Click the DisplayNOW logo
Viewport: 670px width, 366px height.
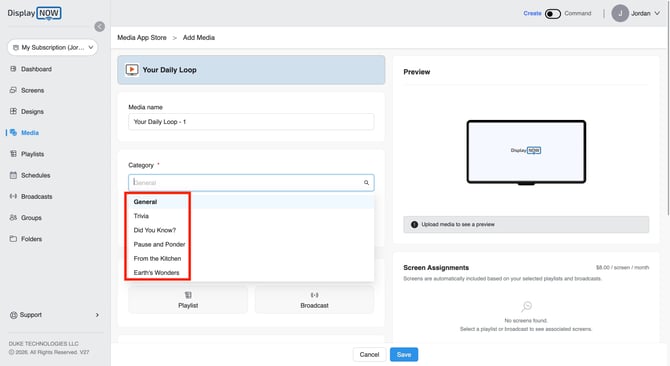point(34,13)
